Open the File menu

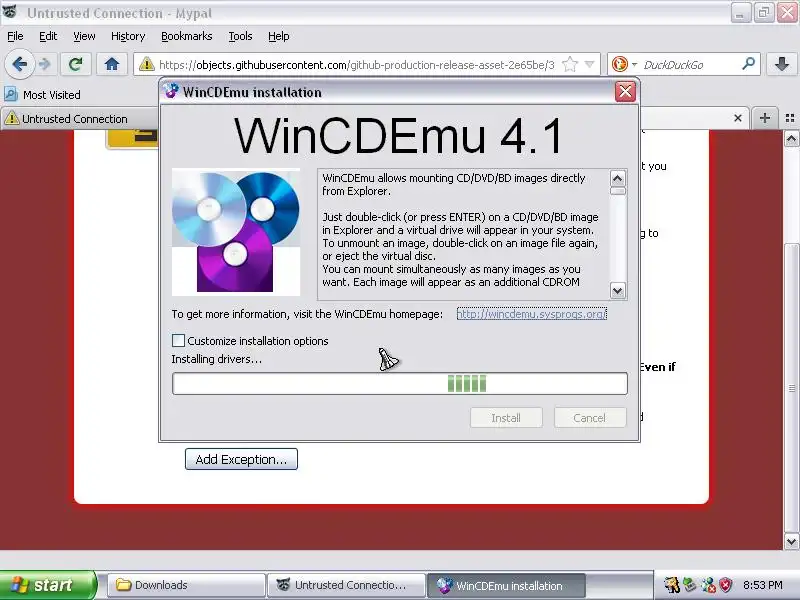[x=15, y=36]
